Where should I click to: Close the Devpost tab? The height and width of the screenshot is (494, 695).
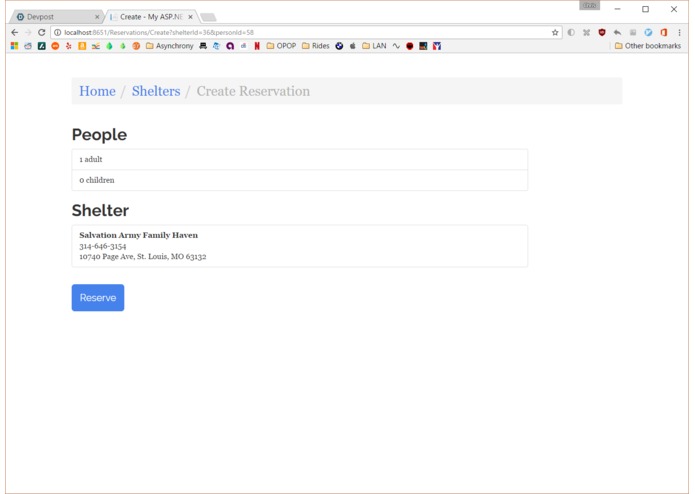pyautogui.click(x=97, y=17)
